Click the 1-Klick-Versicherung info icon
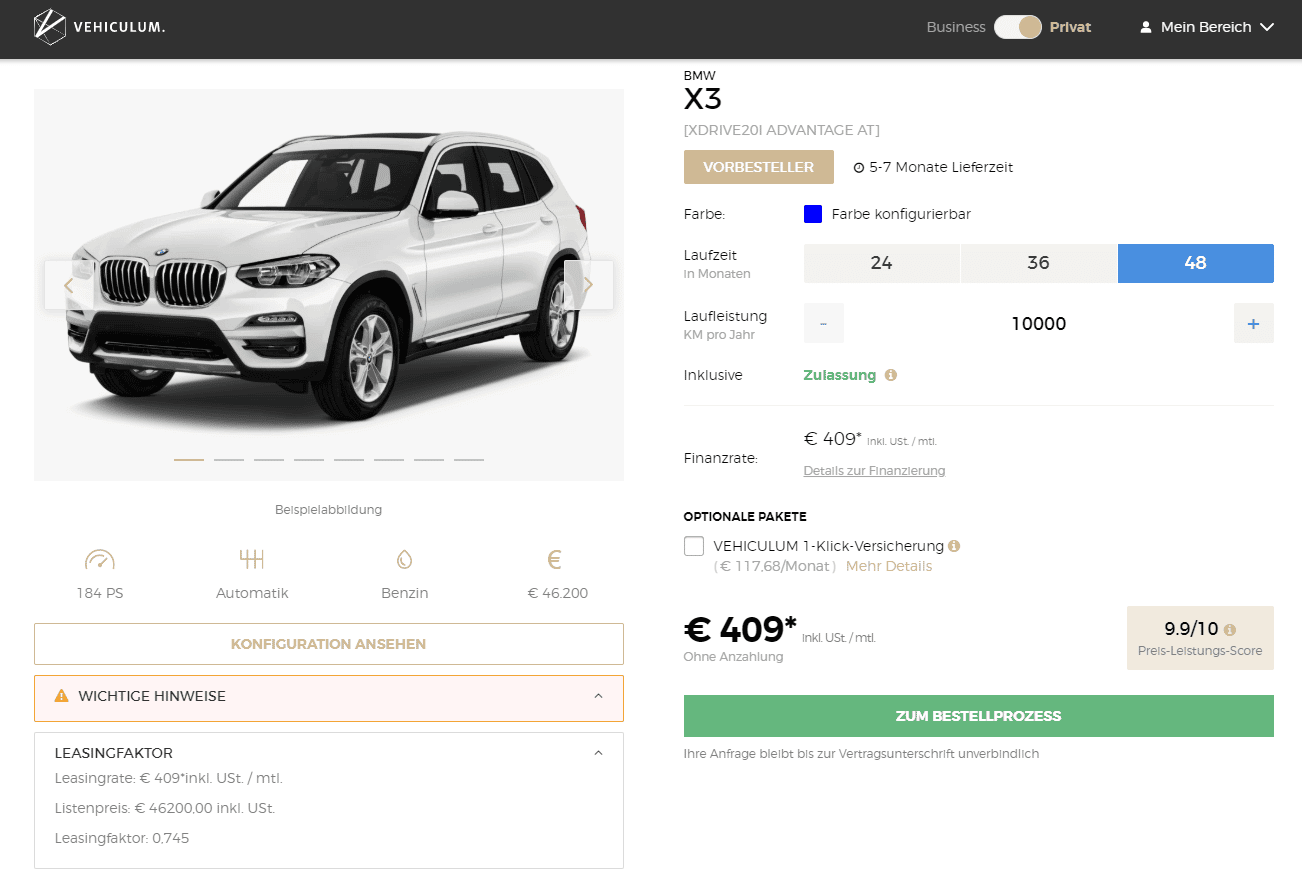 coord(954,546)
